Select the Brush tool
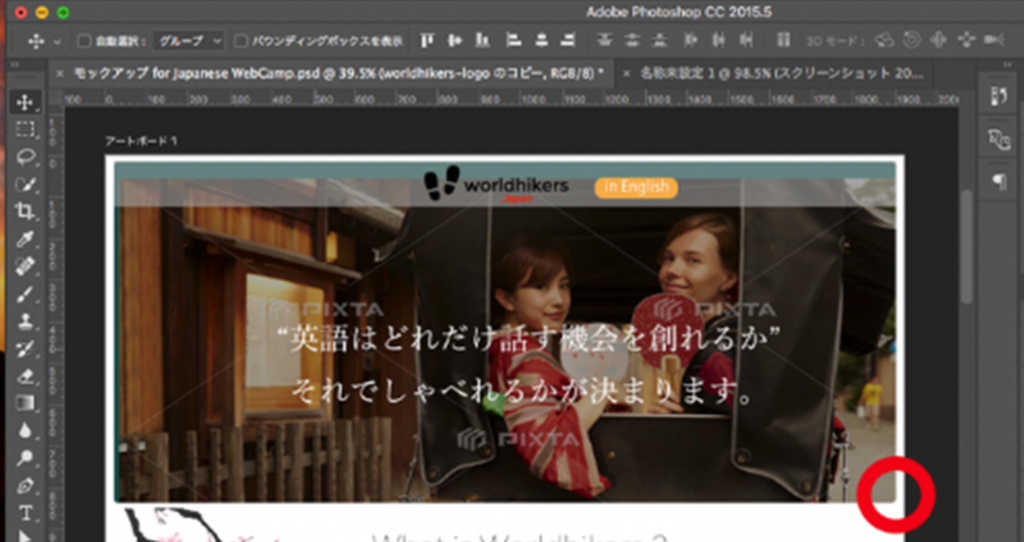Screen dimensions: 1024x542 tap(25, 294)
